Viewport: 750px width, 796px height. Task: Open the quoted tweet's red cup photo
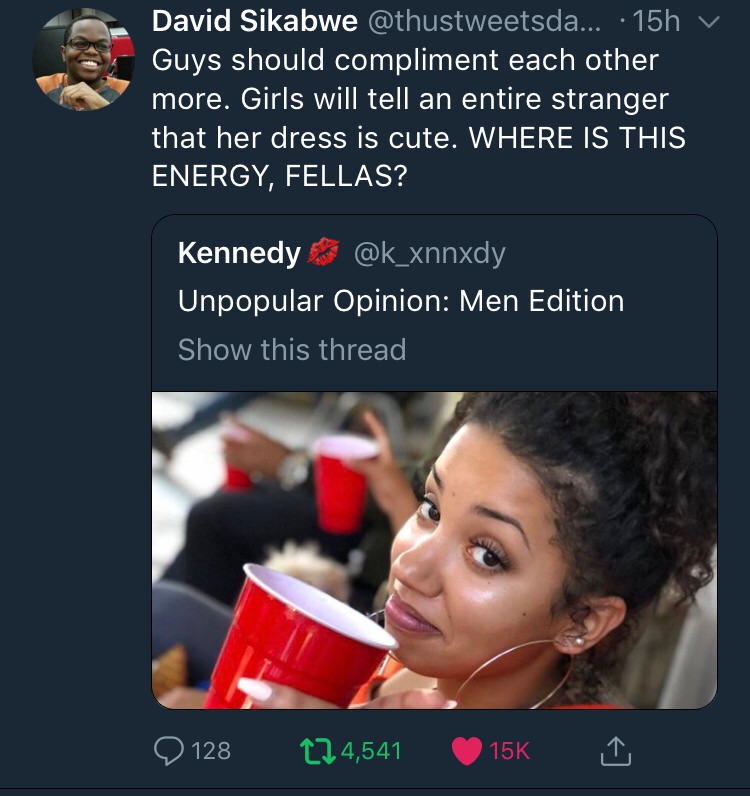coord(434,550)
